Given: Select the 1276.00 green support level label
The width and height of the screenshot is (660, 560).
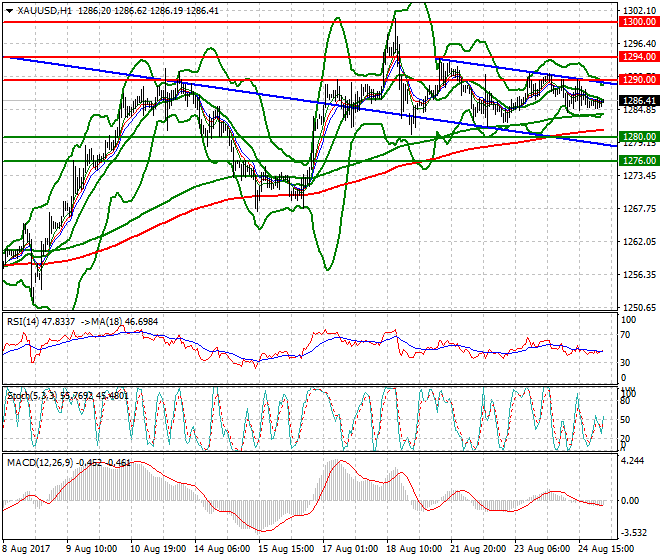Looking at the screenshot, I should [x=639, y=160].
